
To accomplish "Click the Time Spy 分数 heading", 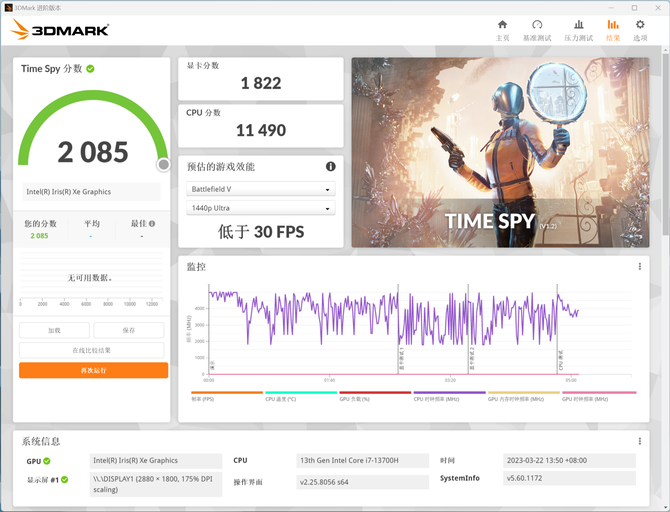I will pos(51,69).
